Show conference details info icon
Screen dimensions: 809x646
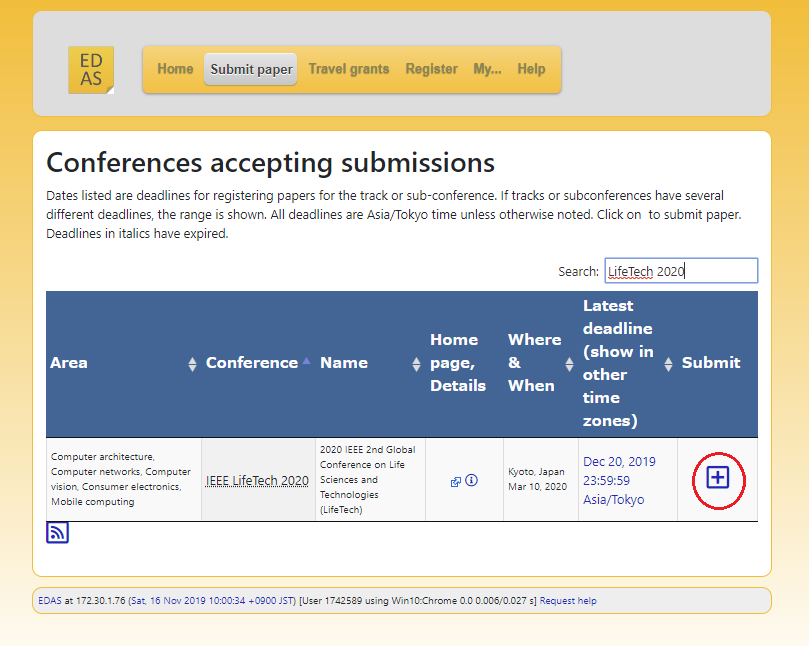(x=471, y=480)
